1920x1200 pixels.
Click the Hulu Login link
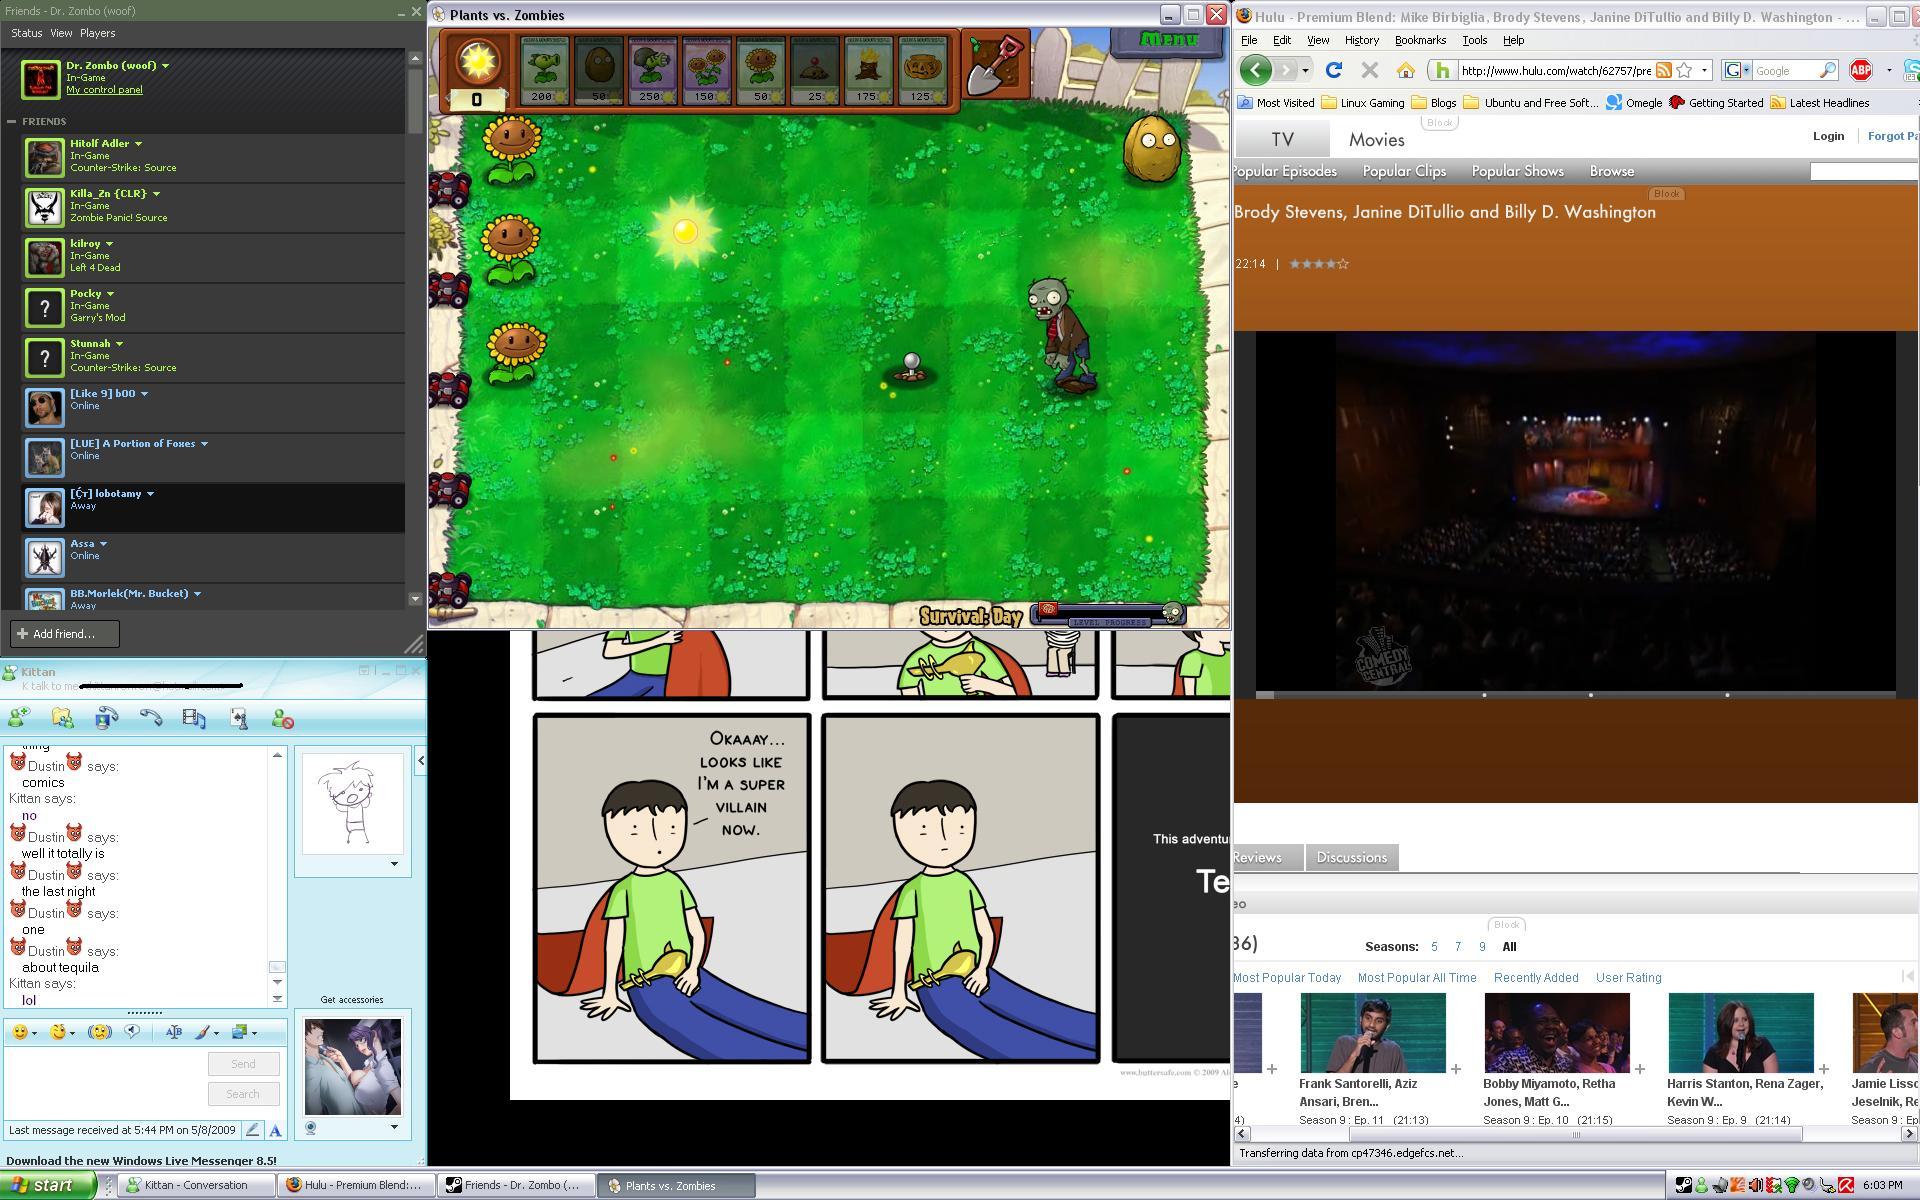pos(1828,136)
